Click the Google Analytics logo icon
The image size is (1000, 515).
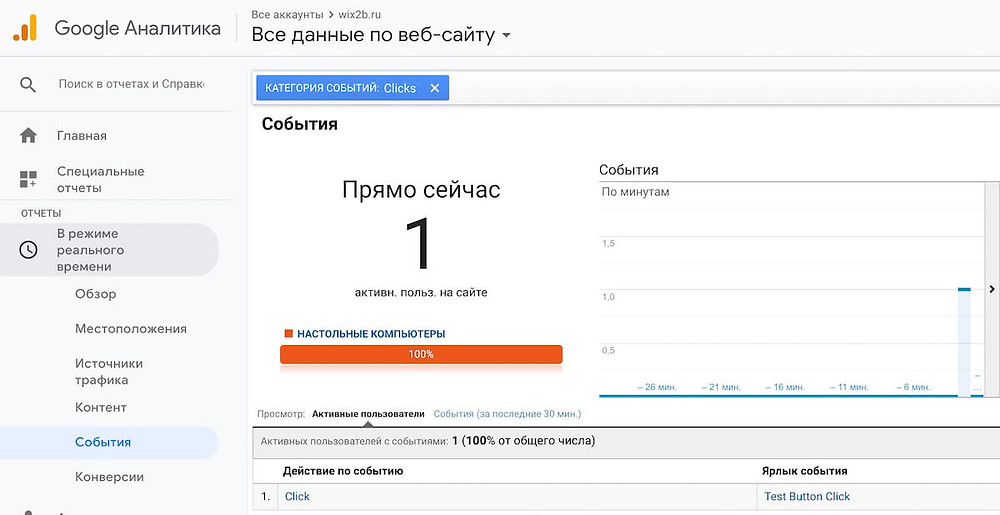tap(25, 28)
